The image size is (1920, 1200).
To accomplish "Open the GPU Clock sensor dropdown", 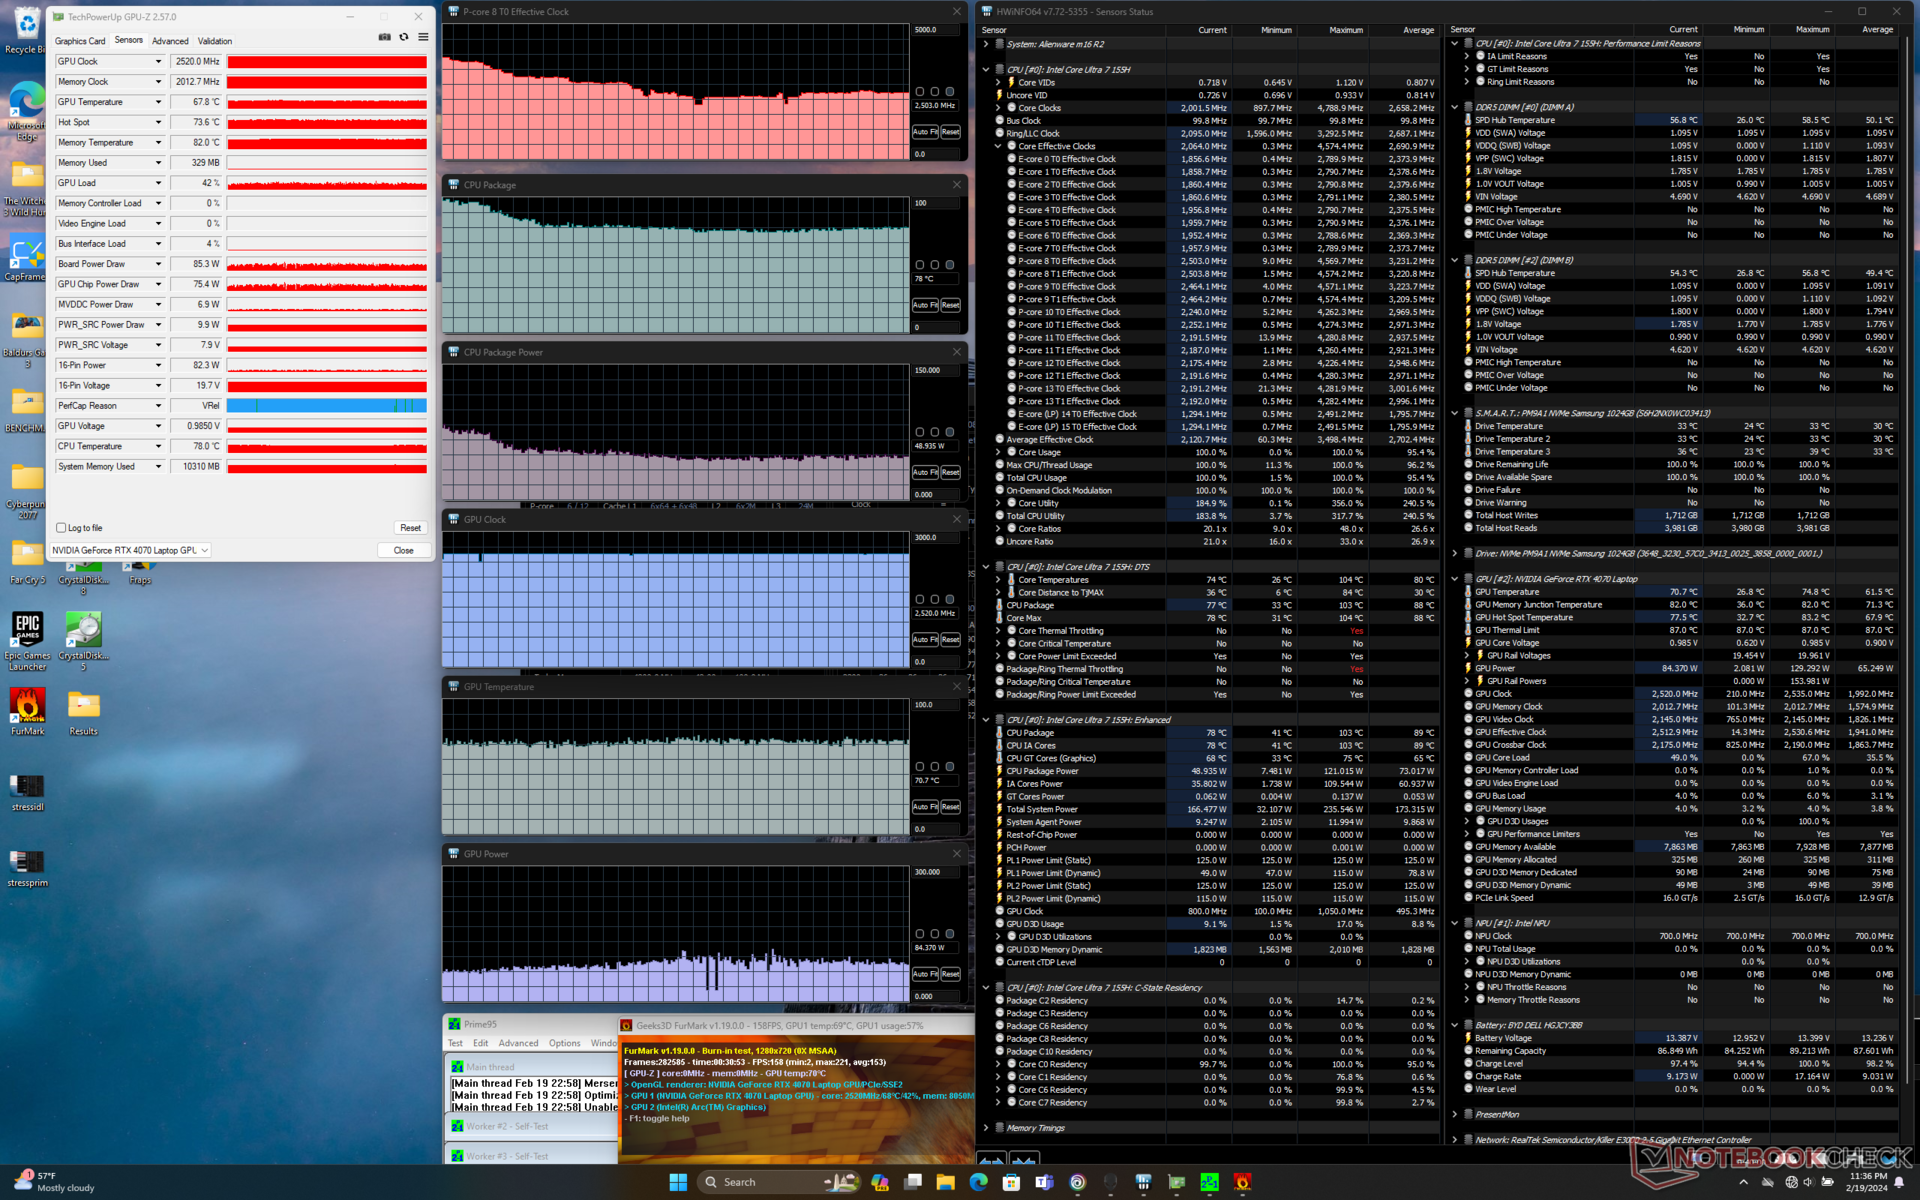I will pos(158,62).
